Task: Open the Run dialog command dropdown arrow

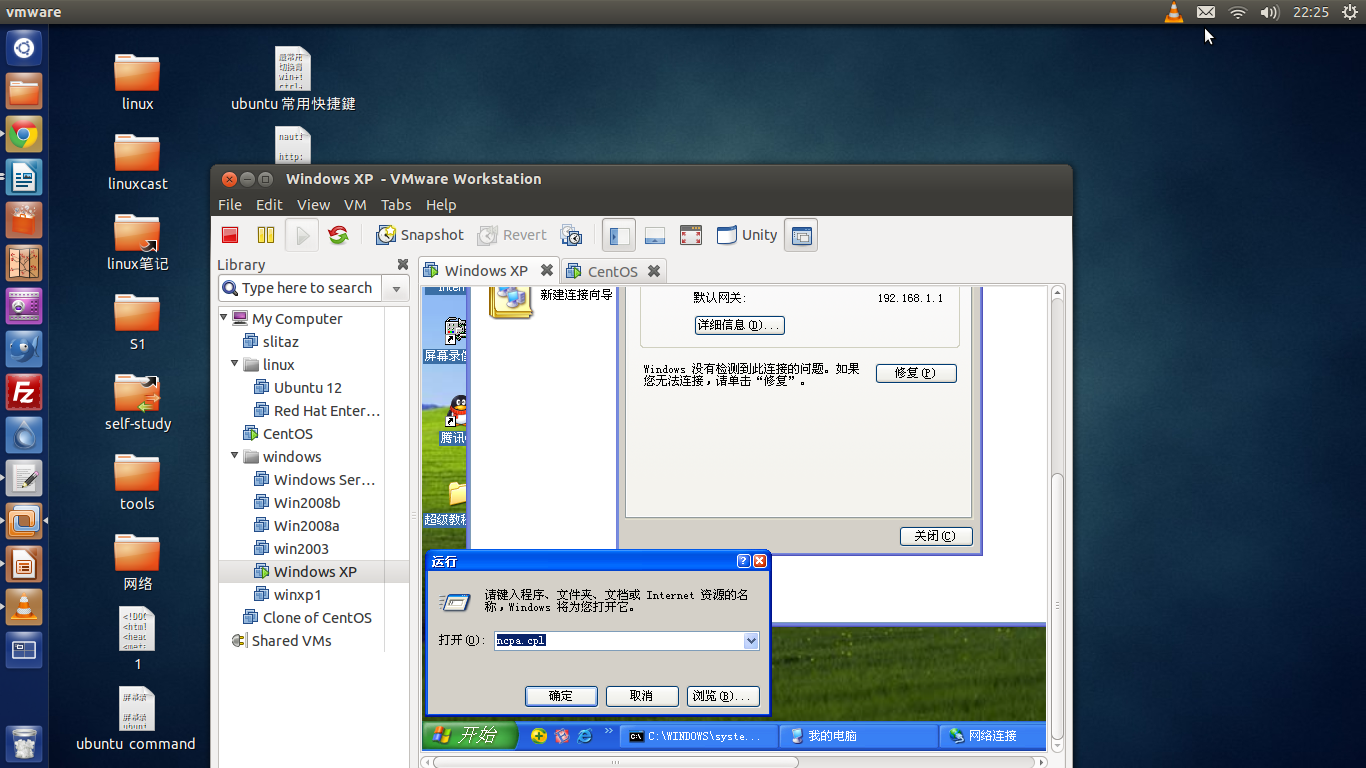Action: (x=751, y=641)
